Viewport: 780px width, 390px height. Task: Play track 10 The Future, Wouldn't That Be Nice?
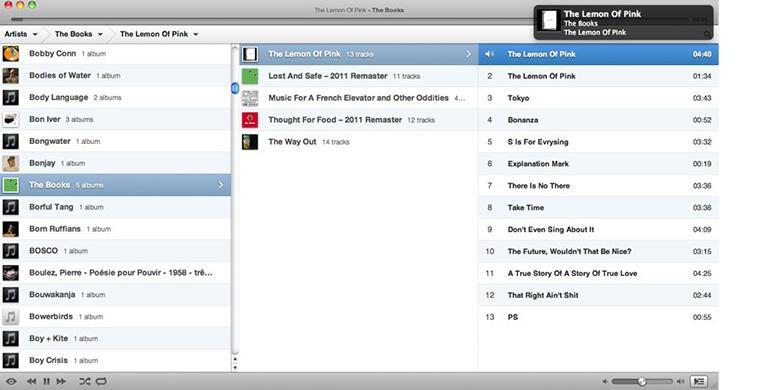click(x=598, y=251)
